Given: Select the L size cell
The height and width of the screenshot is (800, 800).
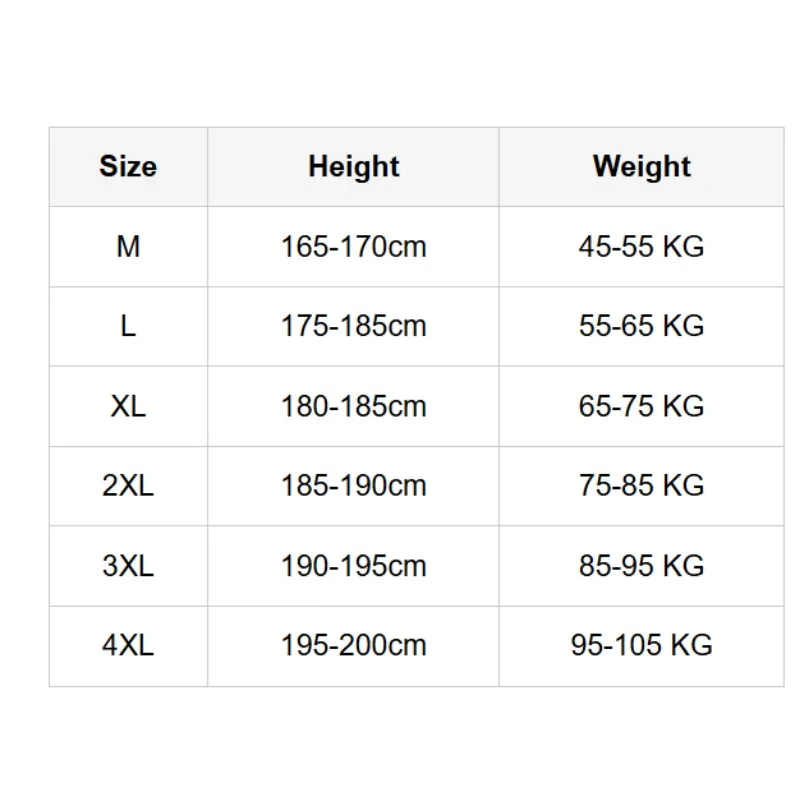Looking at the screenshot, I should pos(128,327).
